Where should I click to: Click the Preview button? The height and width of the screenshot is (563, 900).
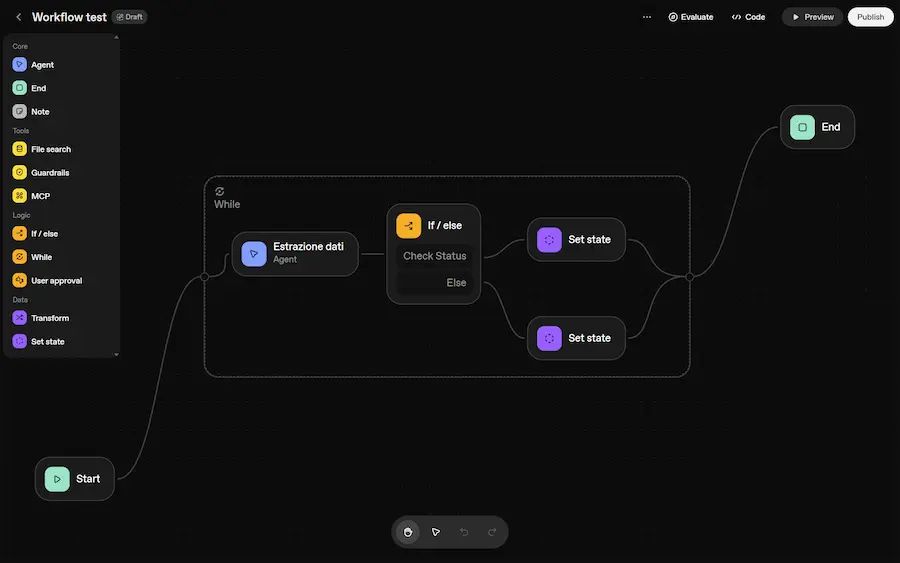(812, 17)
